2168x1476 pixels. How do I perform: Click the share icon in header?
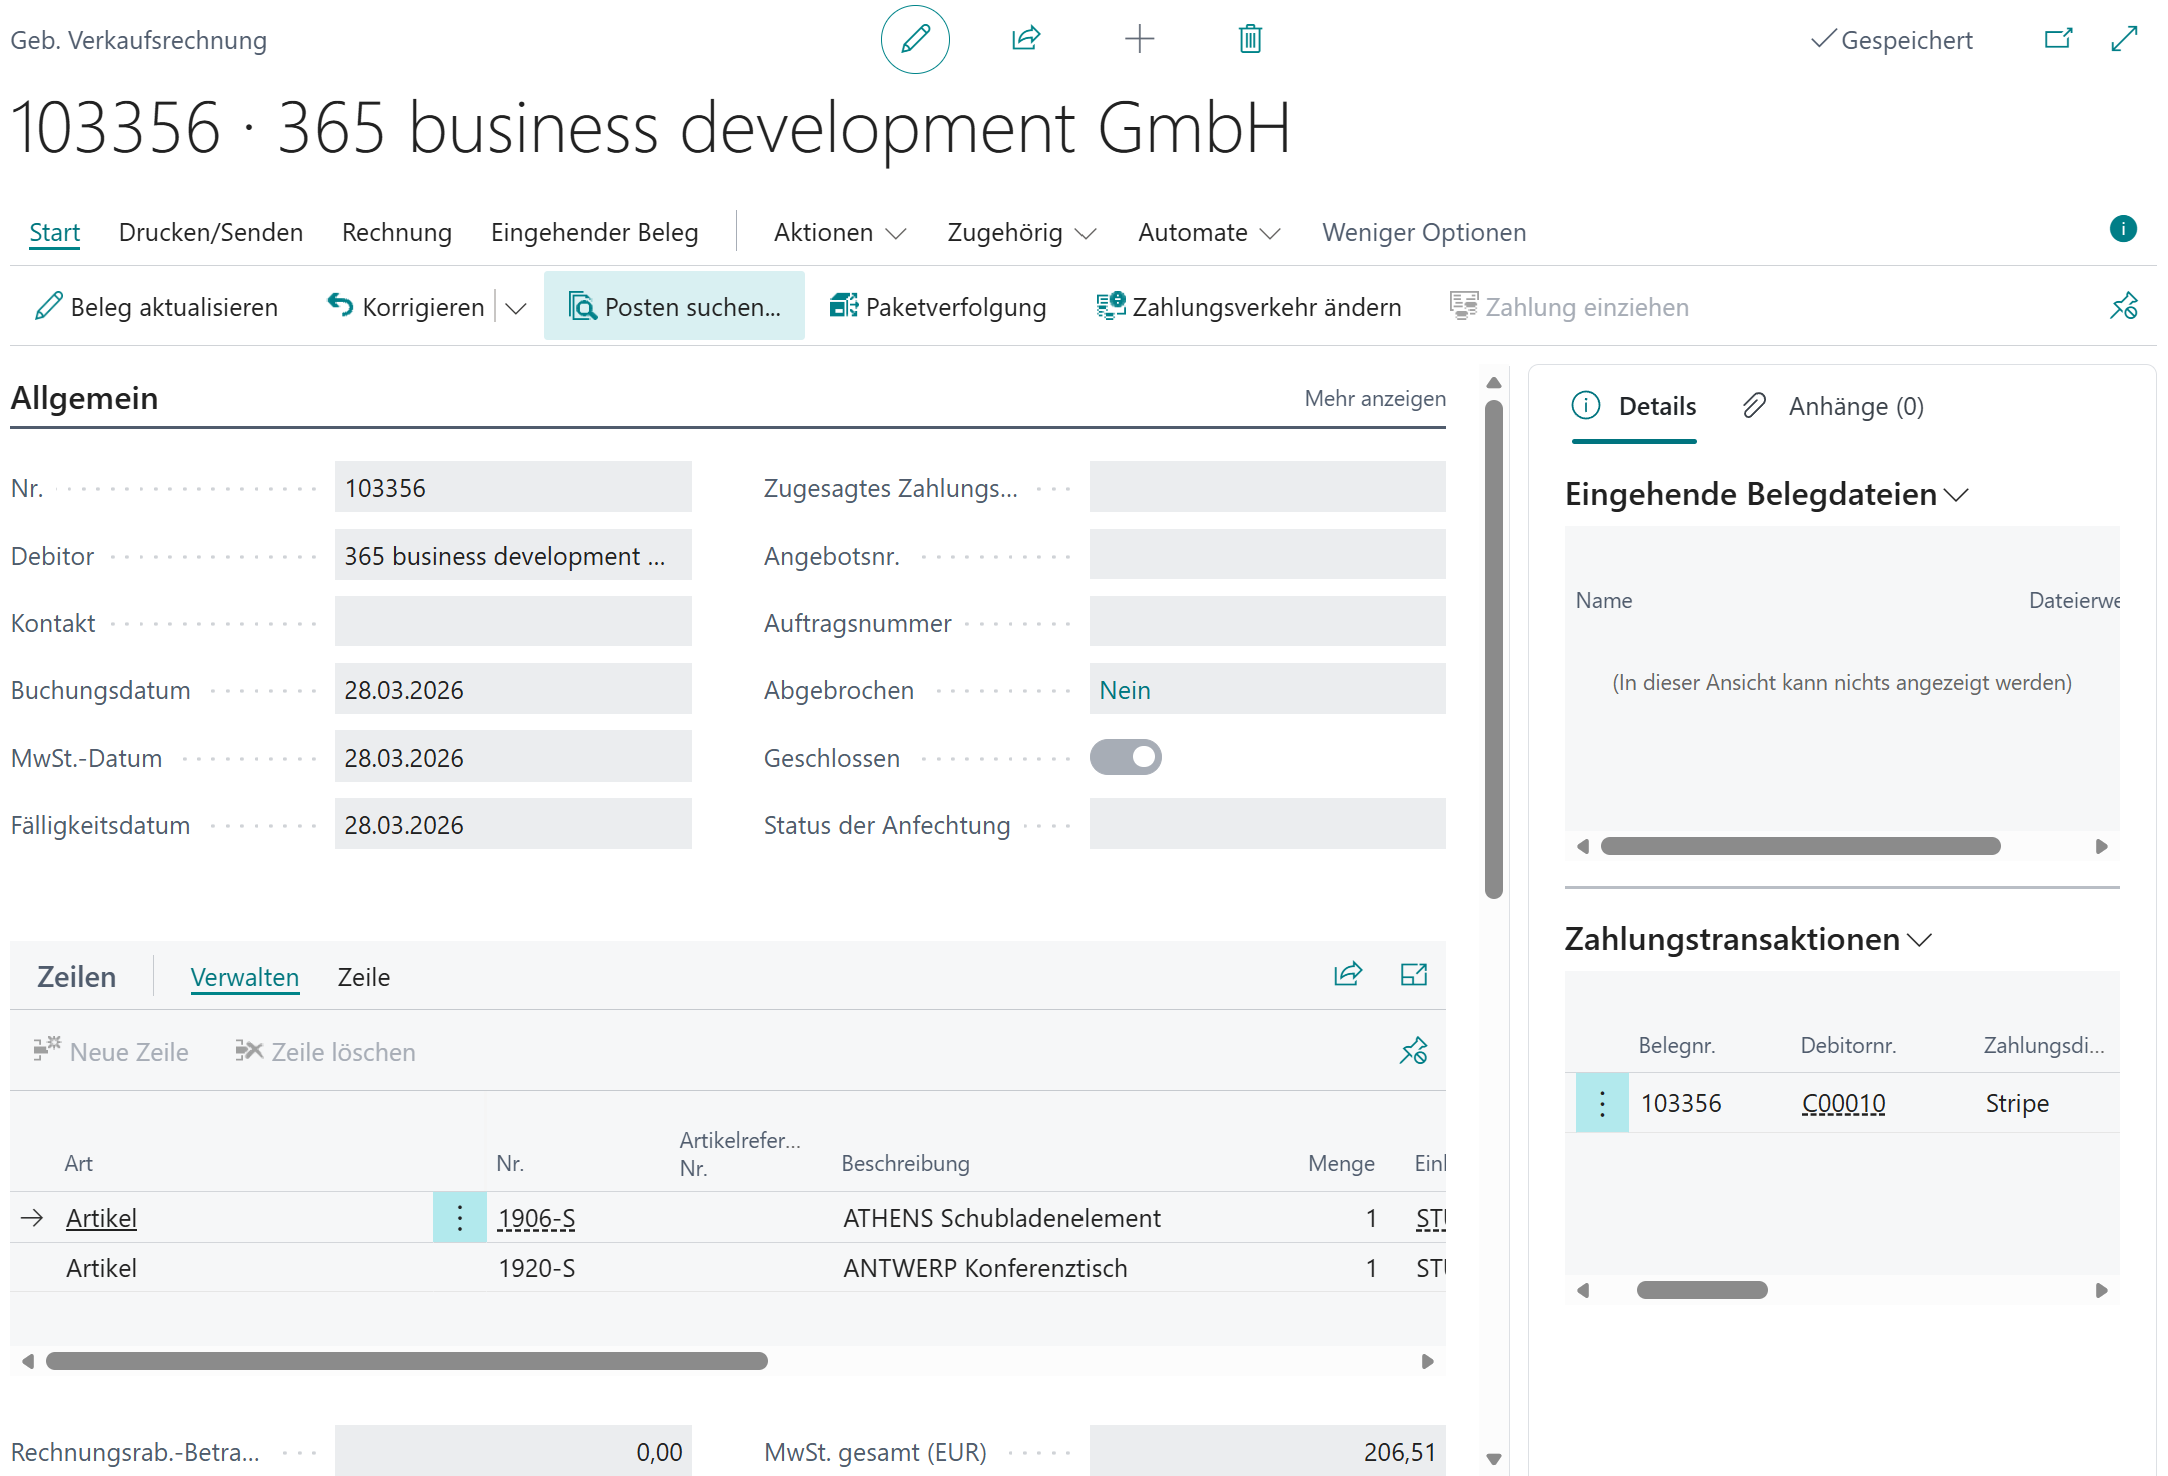1026,40
